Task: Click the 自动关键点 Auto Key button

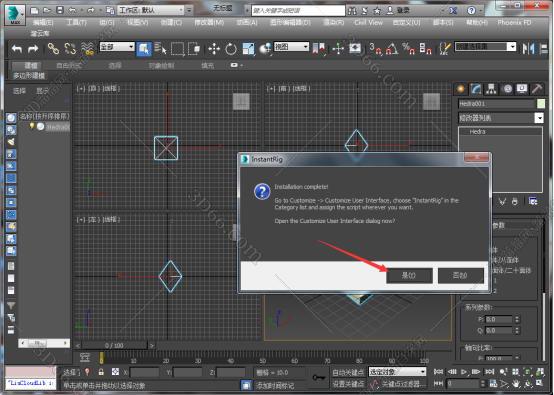Action: click(x=348, y=372)
